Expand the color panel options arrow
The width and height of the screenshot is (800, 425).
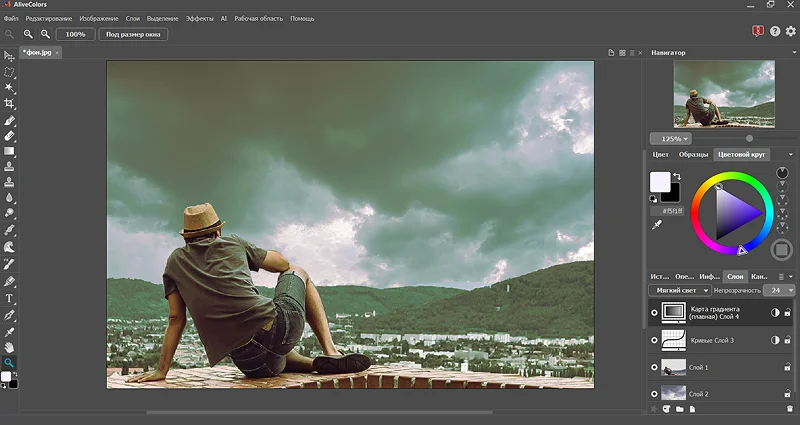tap(791, 155)
